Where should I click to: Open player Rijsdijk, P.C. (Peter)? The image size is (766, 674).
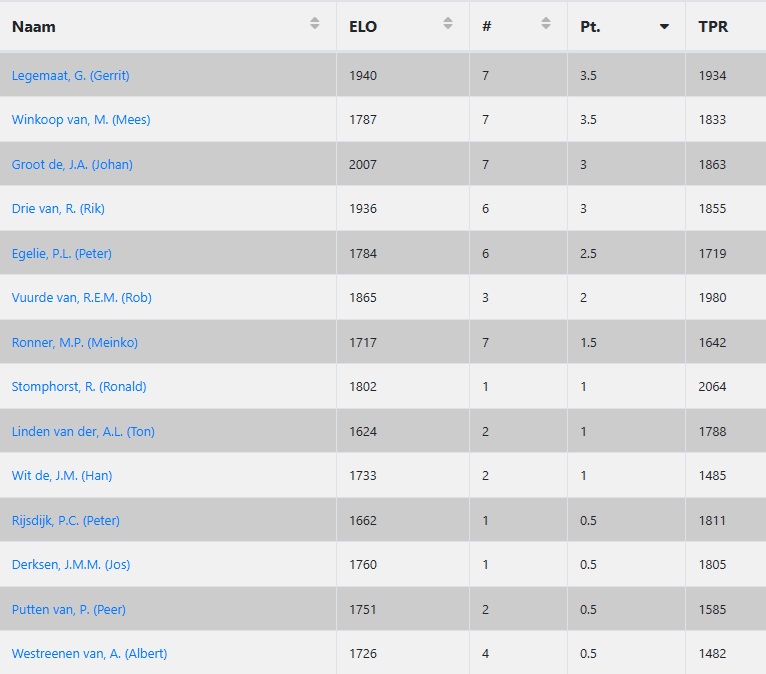pos(66,520)
